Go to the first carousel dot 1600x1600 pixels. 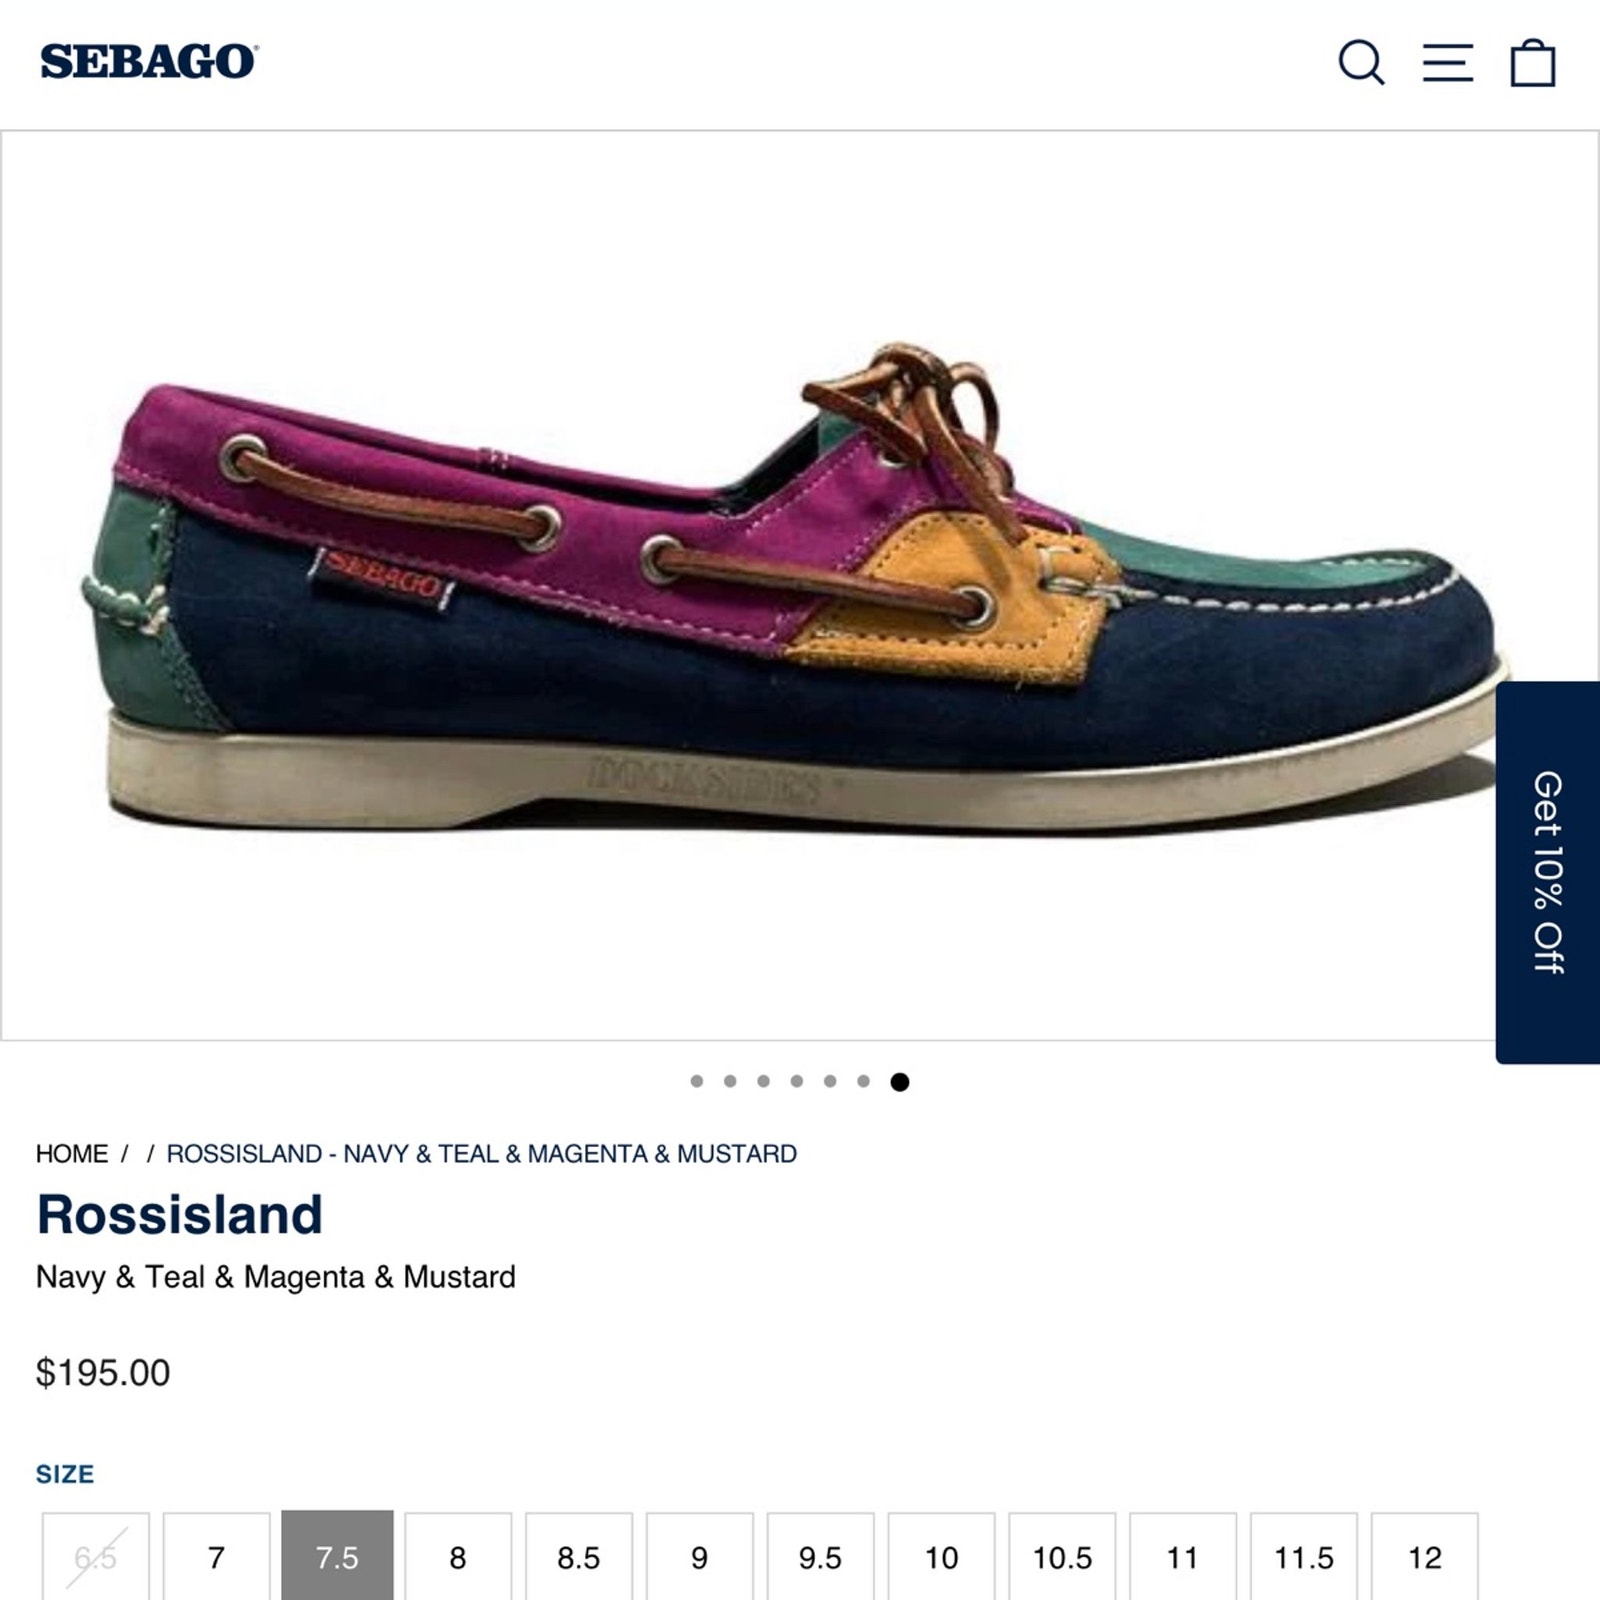[697, 1081]
